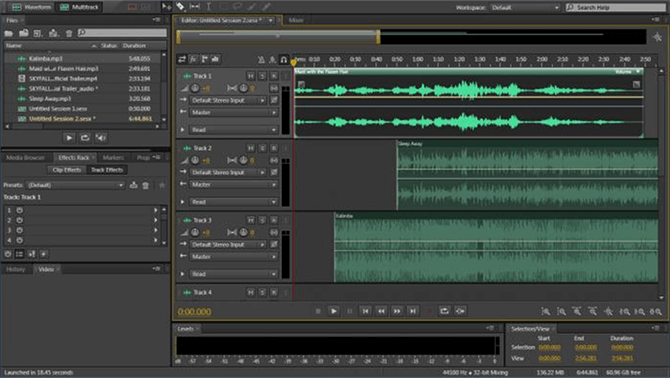Open the Mixer tab
Screen dimensions: 670x378
click(296, 20)
